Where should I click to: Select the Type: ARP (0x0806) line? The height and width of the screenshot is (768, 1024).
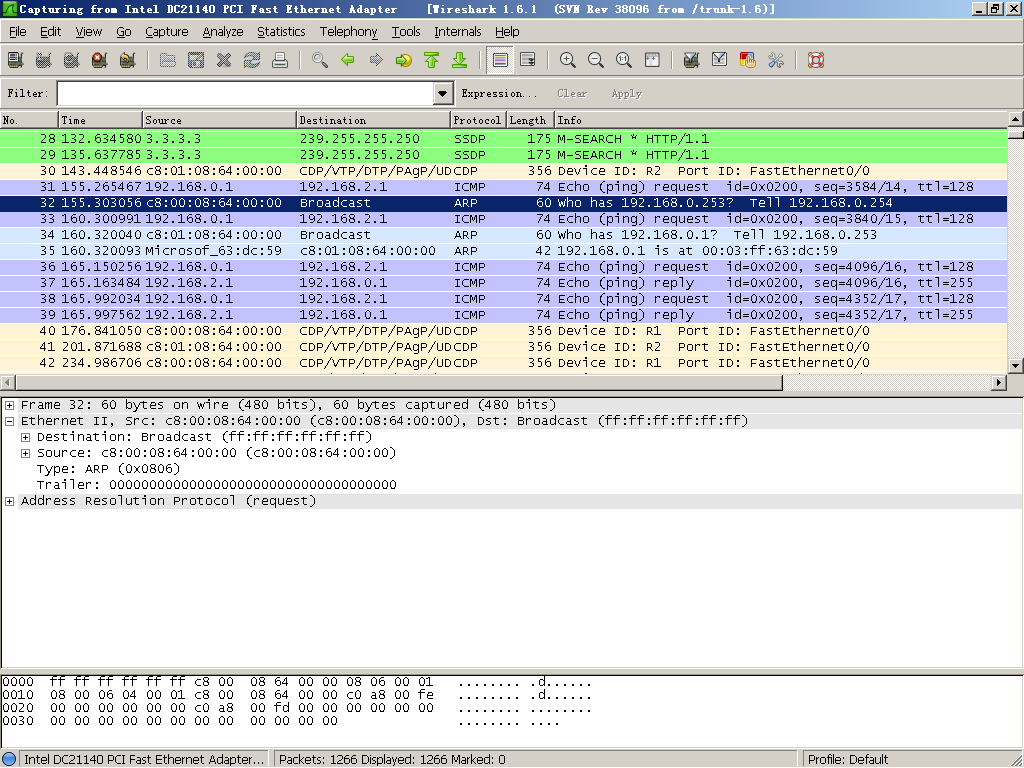coord(108,469)
